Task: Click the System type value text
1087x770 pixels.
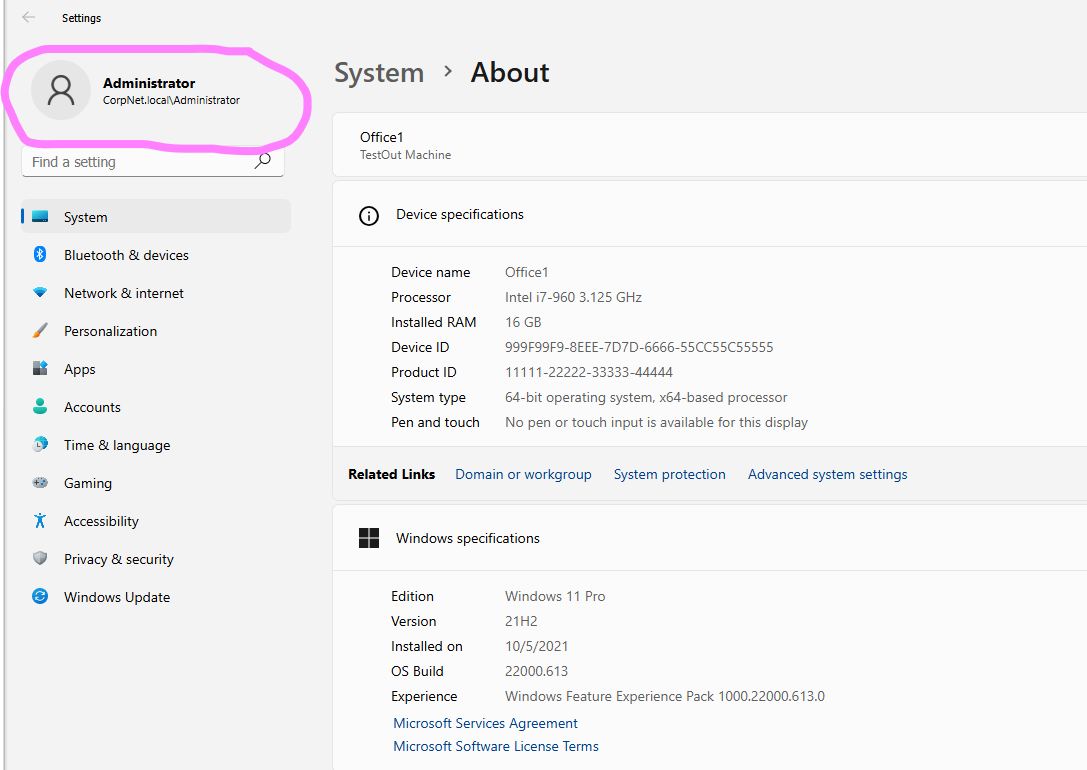Action: click(x=646, y=397)
